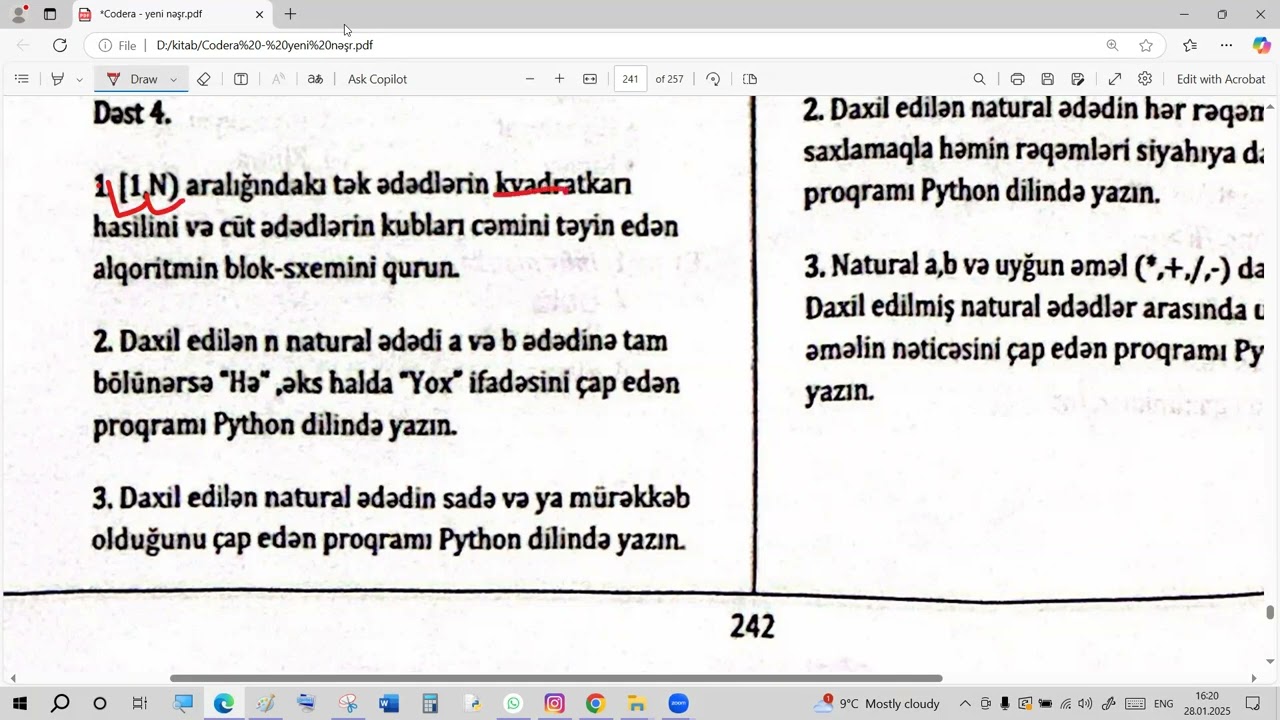
Task: Click the scroll right arrow
Action: 1254,678
